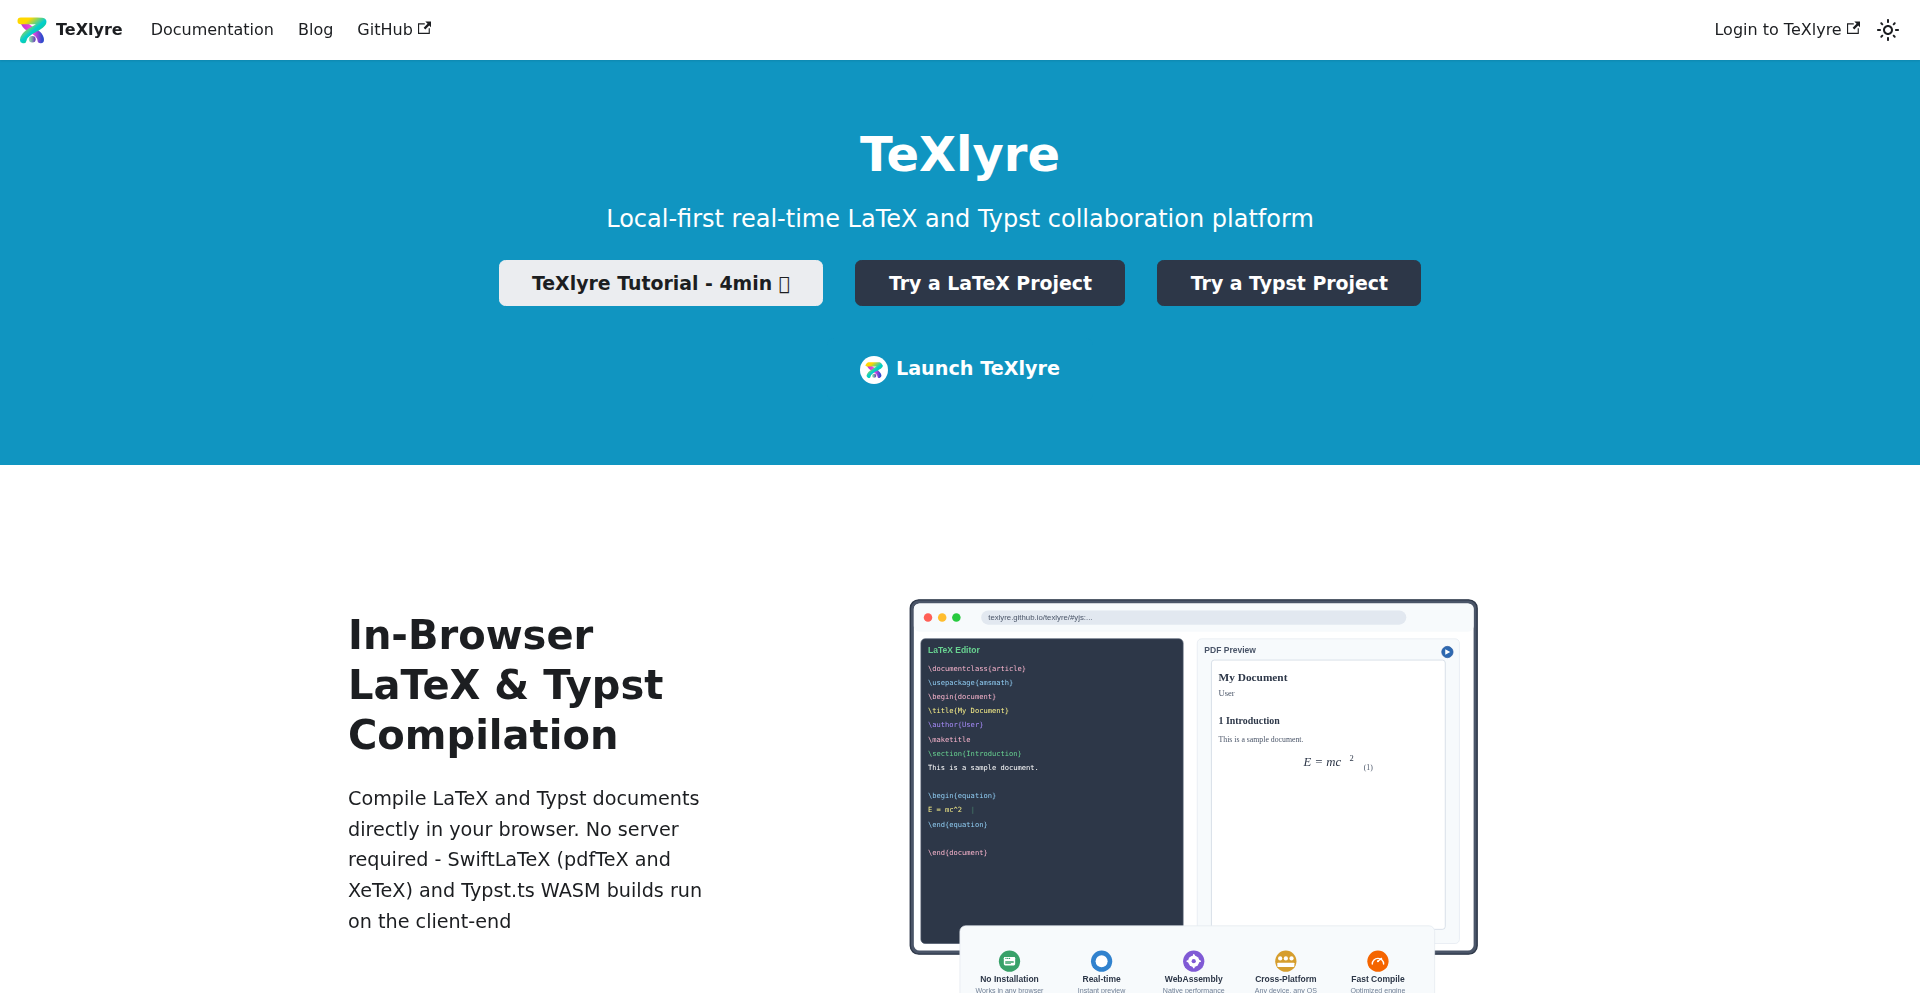Click Try a LaTeX Project button

point(990,283)
